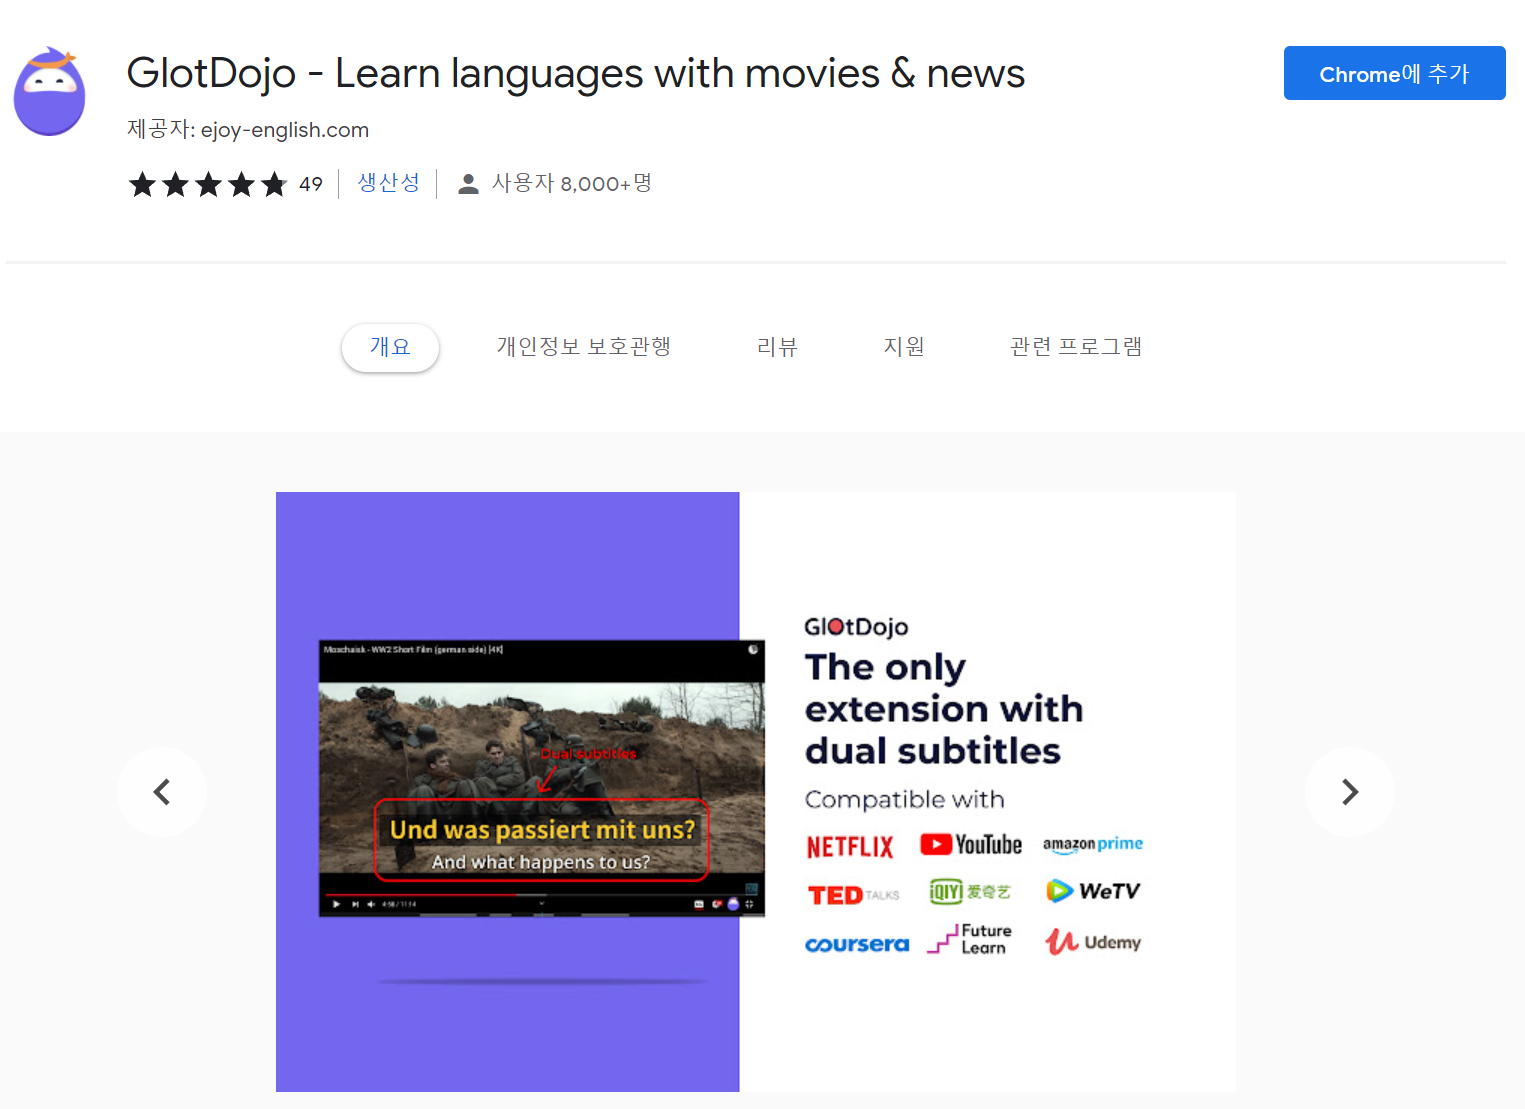Viewport: 1525px width, 1109px height.
Task: Click the YouTube logo in the slide
Action: [x=971, y=845]
